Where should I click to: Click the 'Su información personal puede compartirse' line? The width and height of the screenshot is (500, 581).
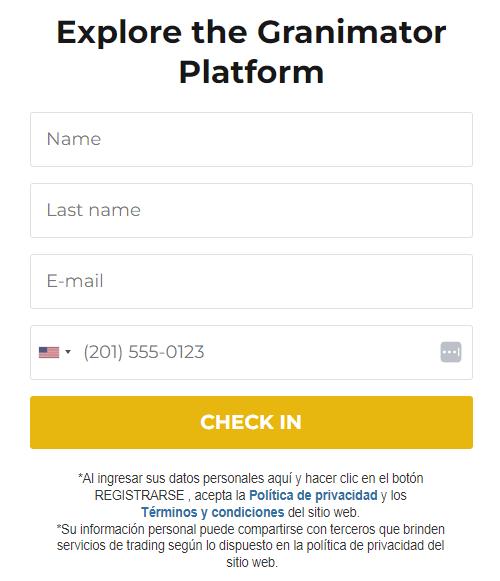(x=251, y=529)
